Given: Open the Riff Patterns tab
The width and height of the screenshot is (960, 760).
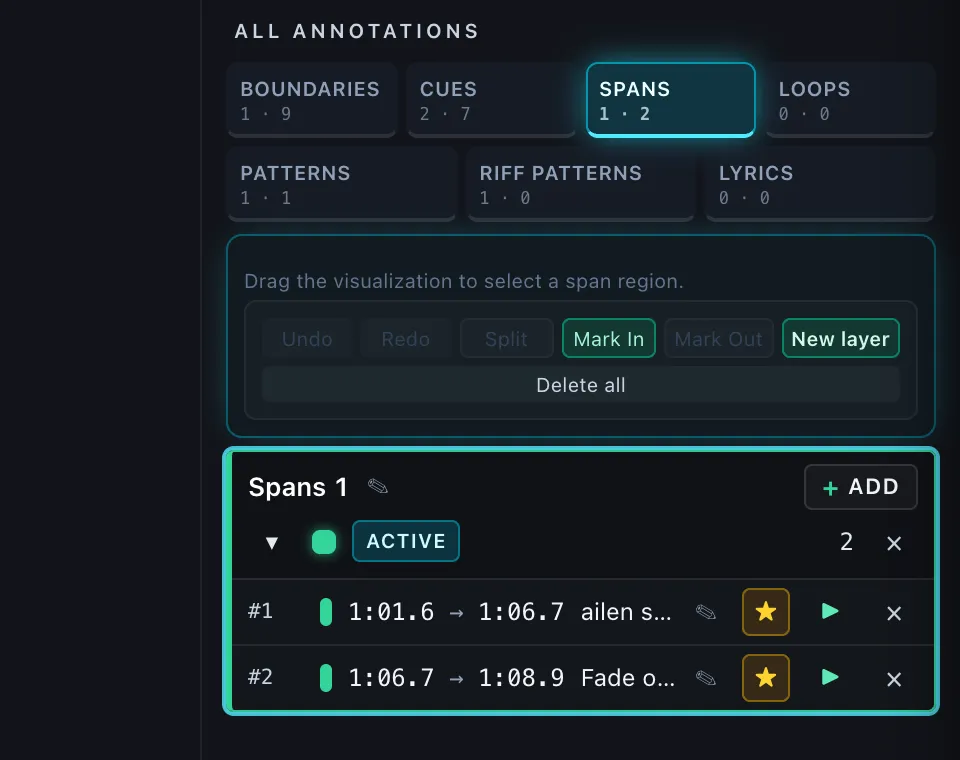Looking at the screenshot, I should point(581,184).
